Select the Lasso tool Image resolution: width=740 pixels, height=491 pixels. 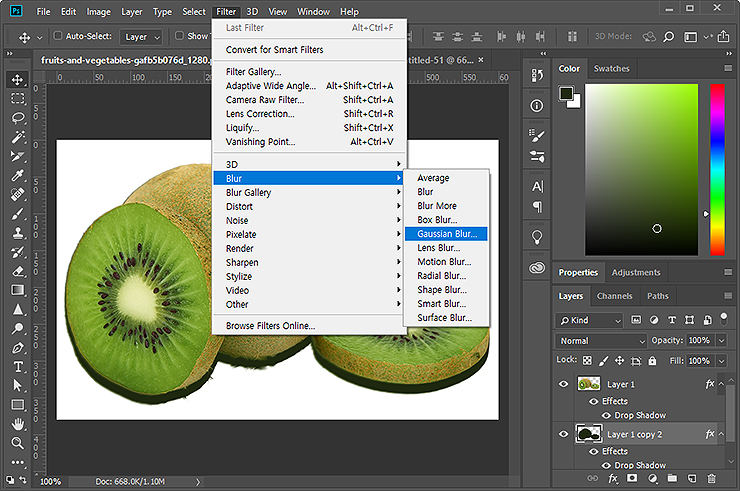pos(17,118)
